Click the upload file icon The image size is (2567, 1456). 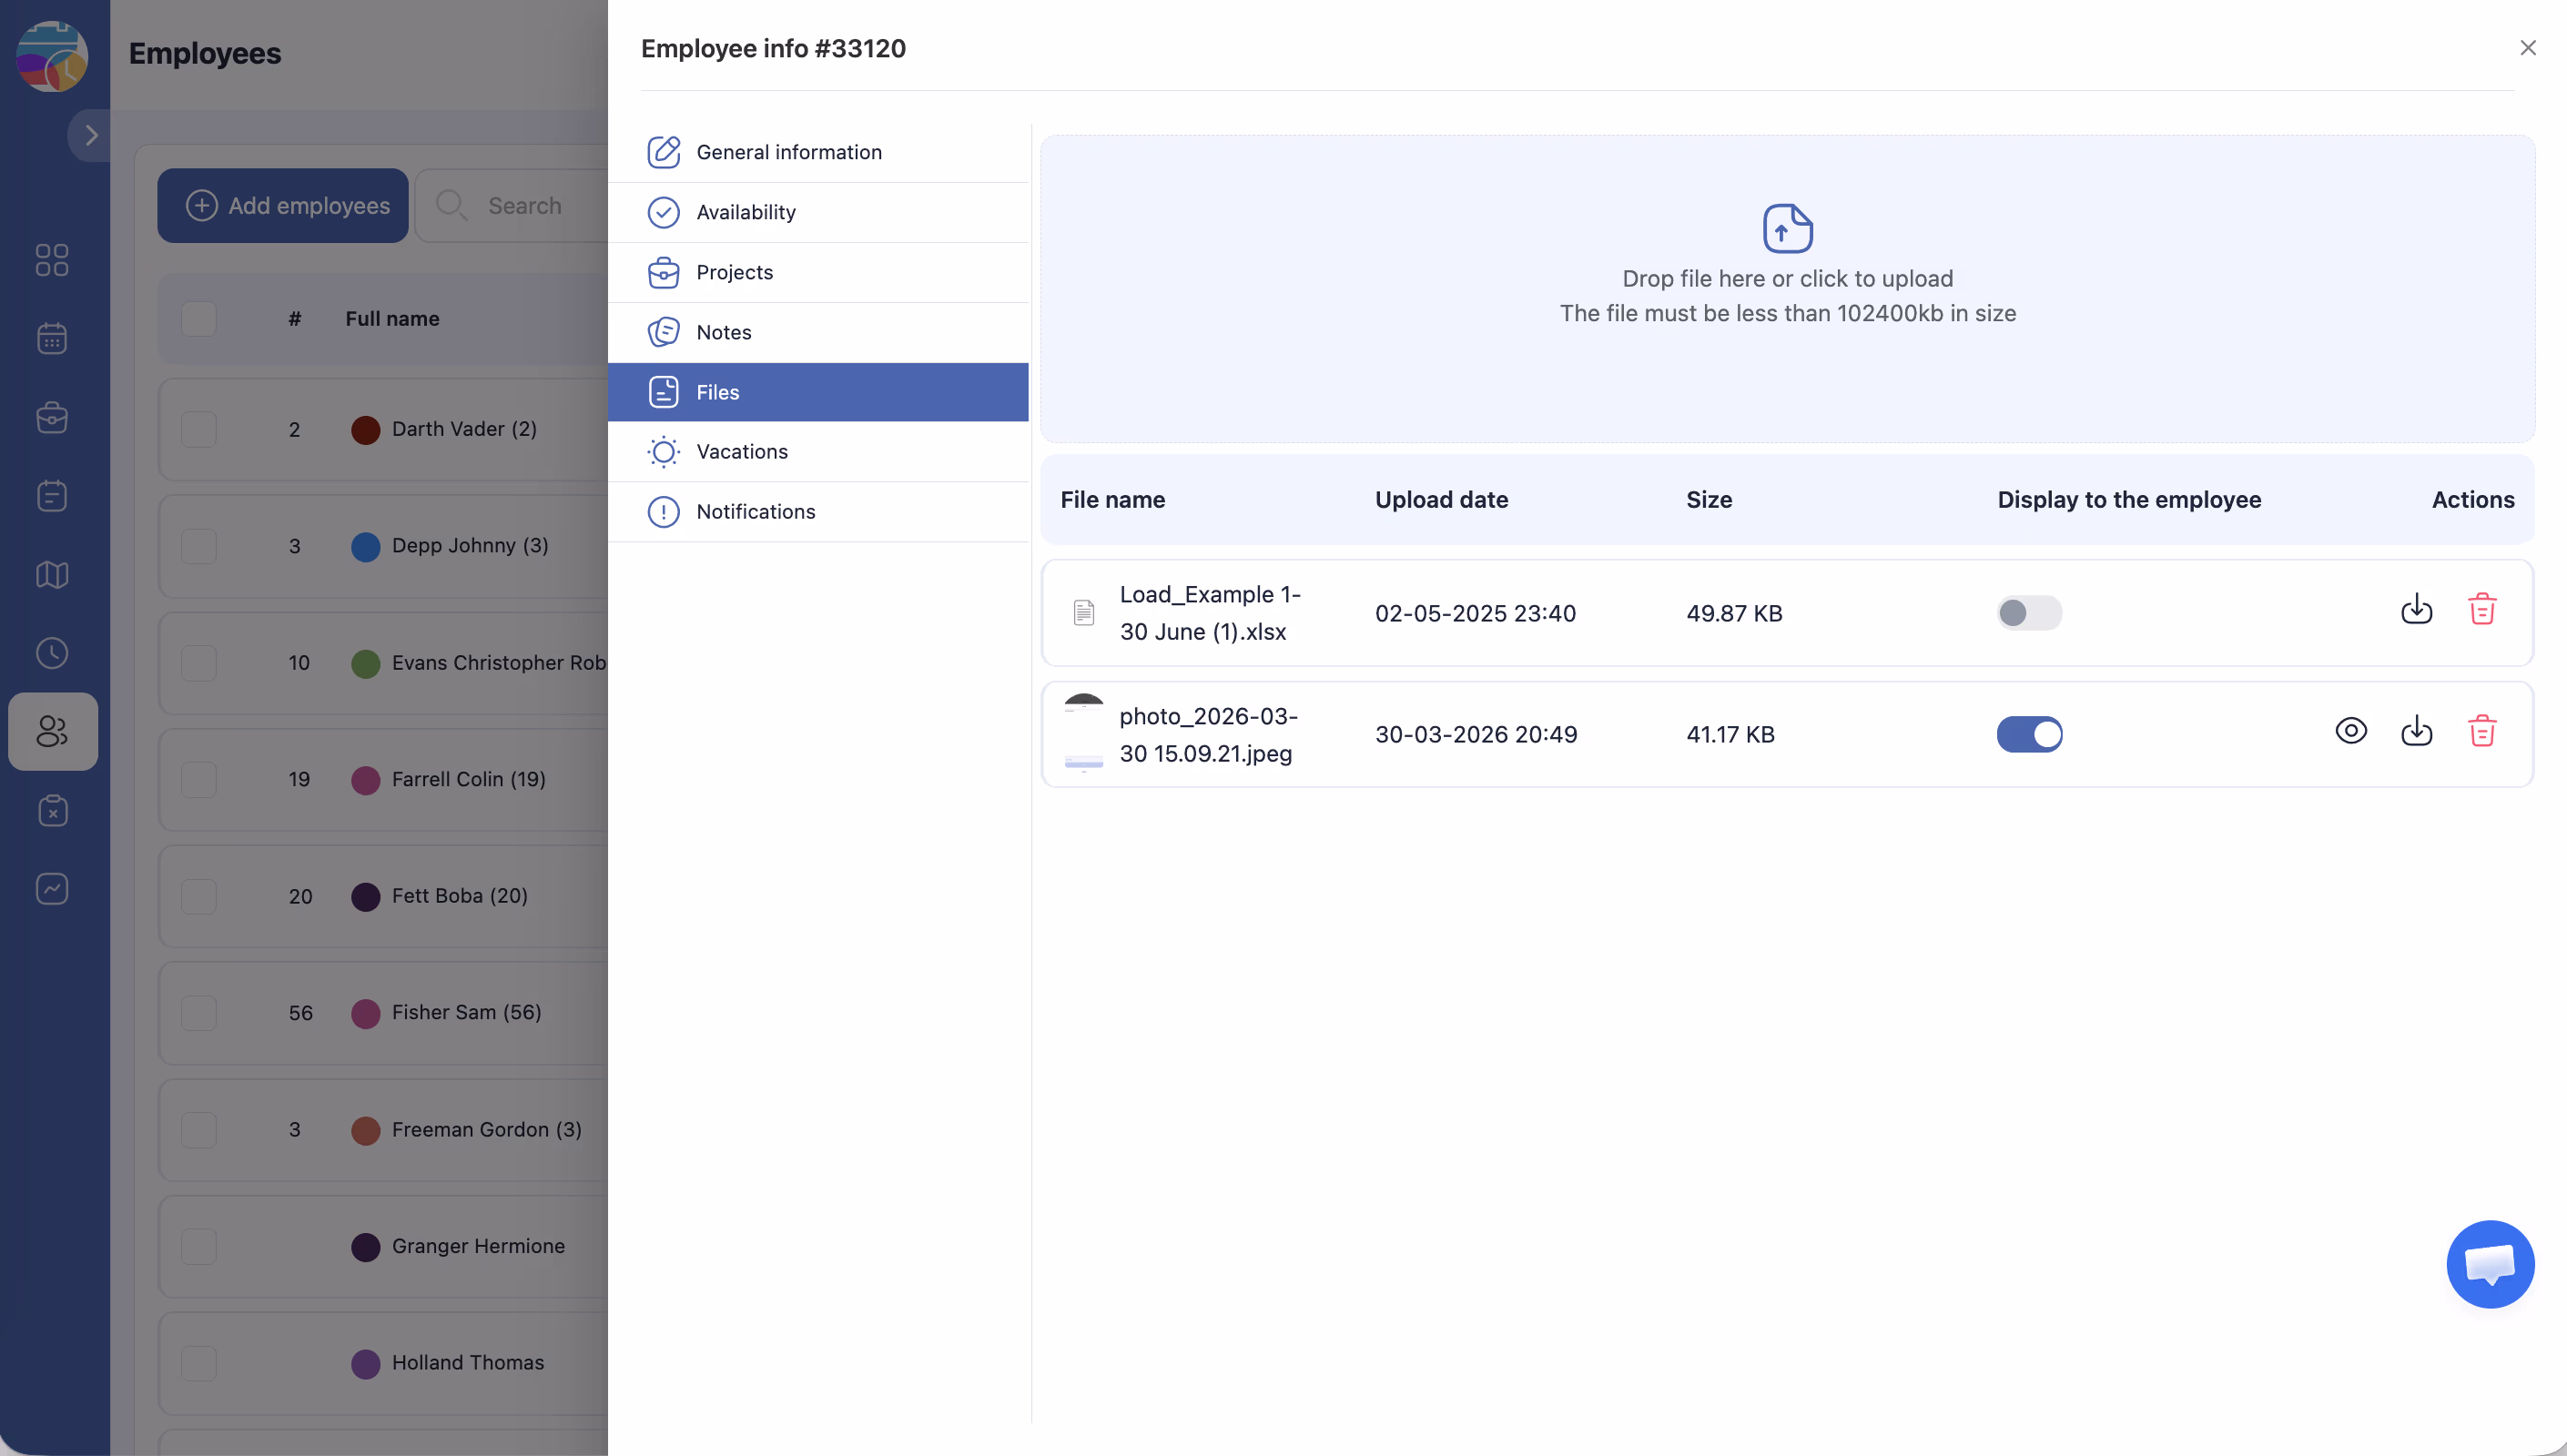pos(1787,229)
